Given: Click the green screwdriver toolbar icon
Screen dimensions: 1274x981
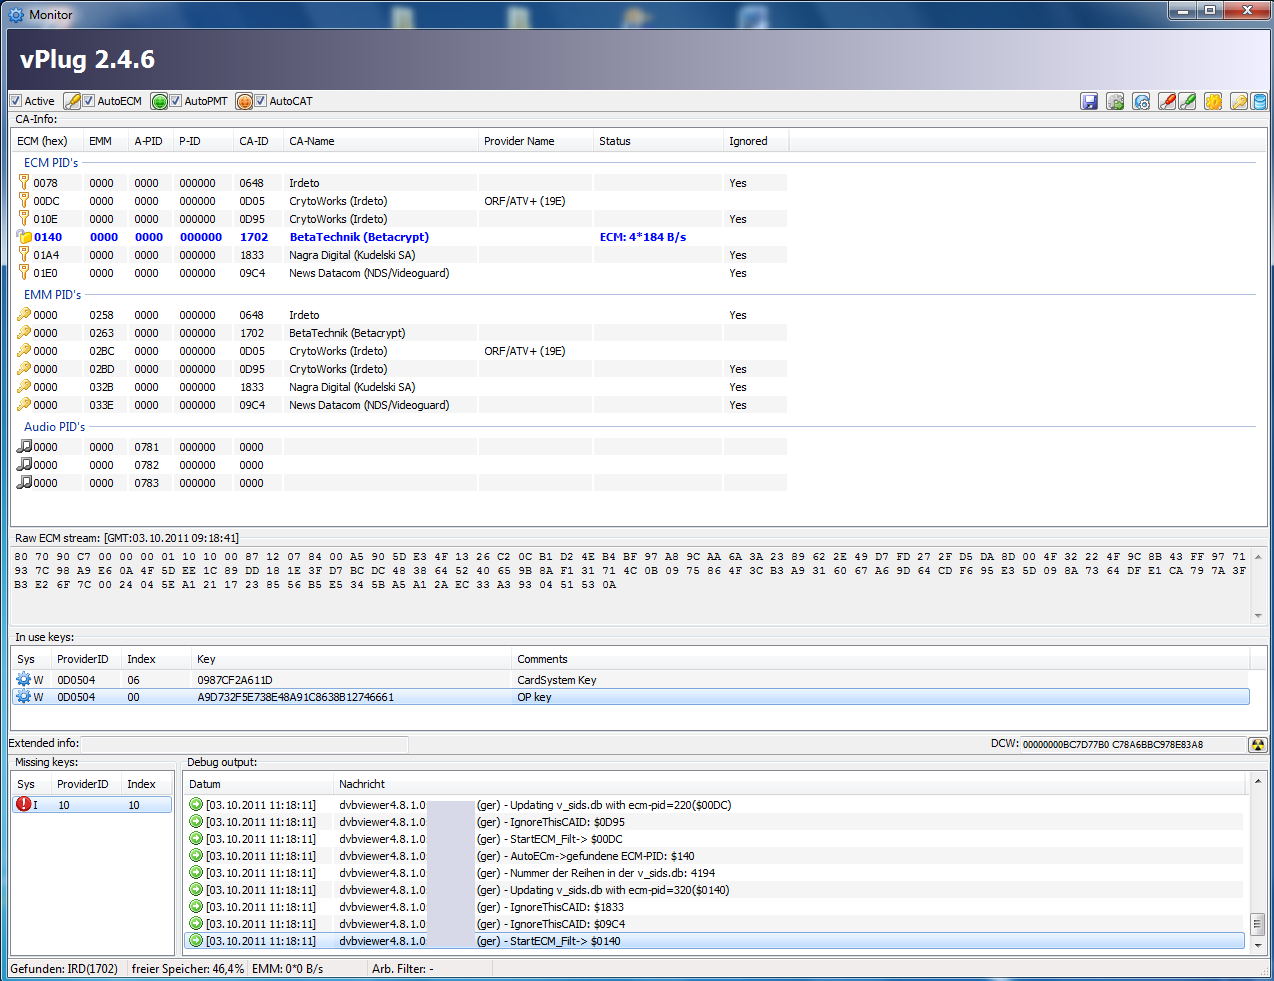Looking at the screenshot, I should 1187,101.
